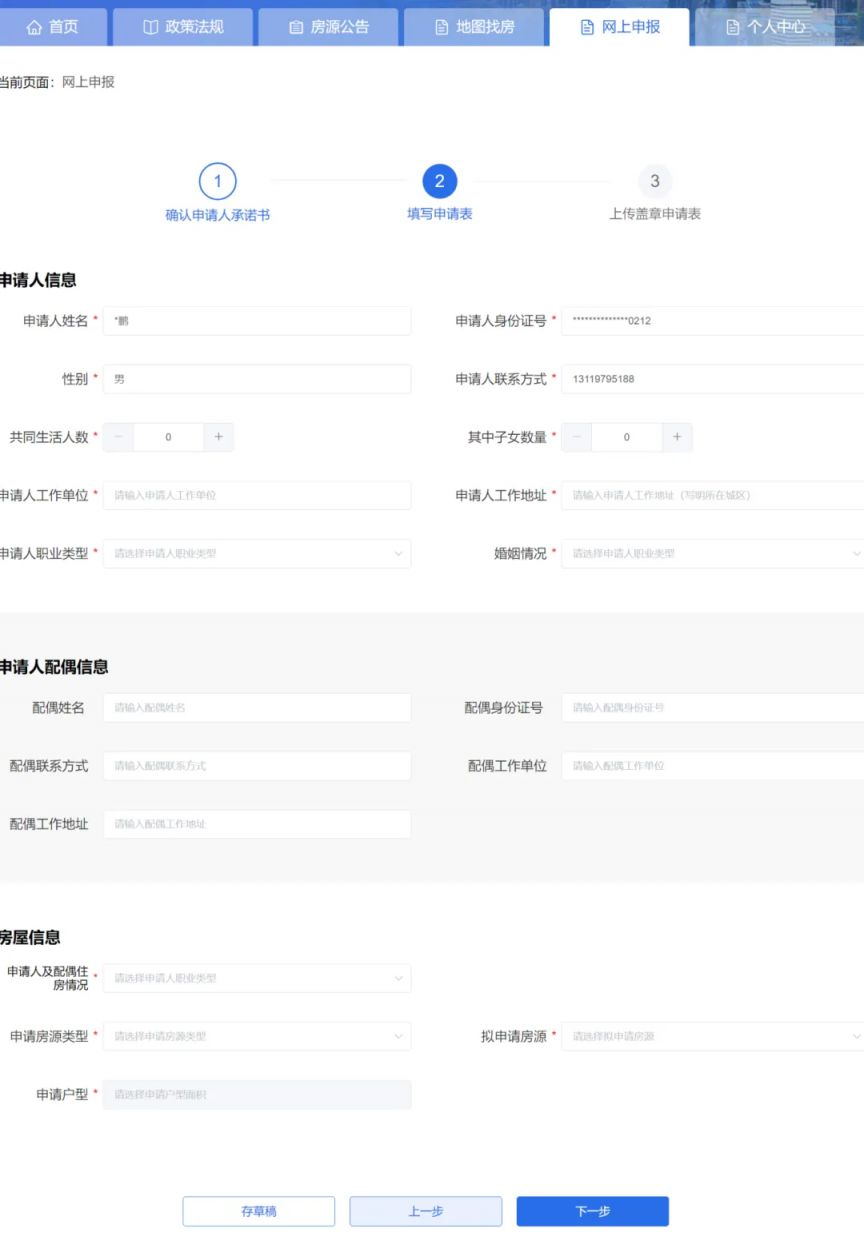Switch to the 房源公告 tab

coord(329,27)
